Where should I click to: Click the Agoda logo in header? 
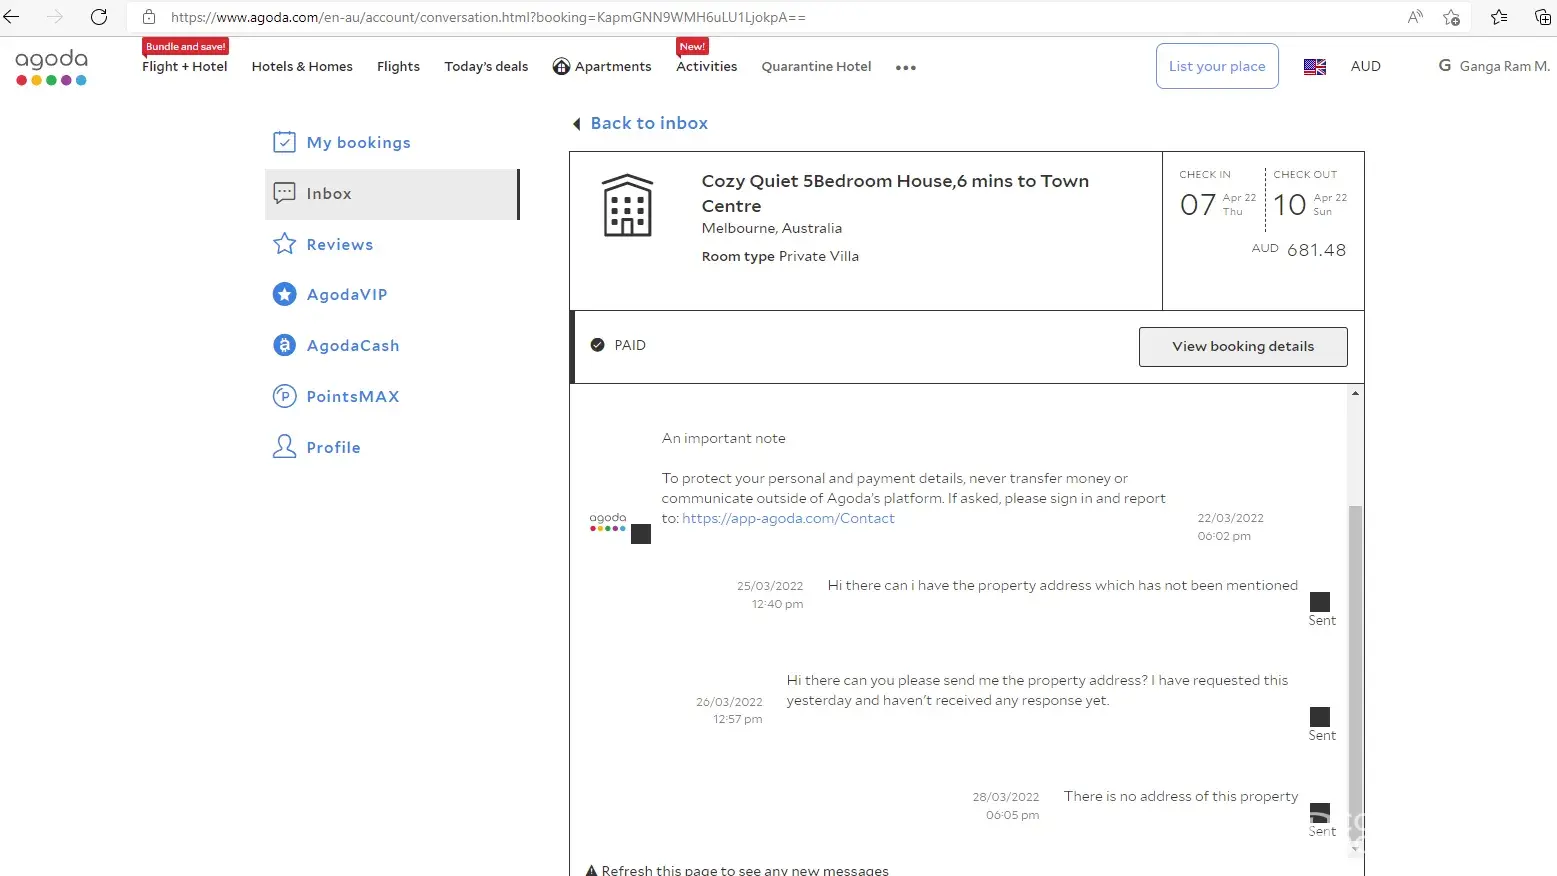[51, 67]
